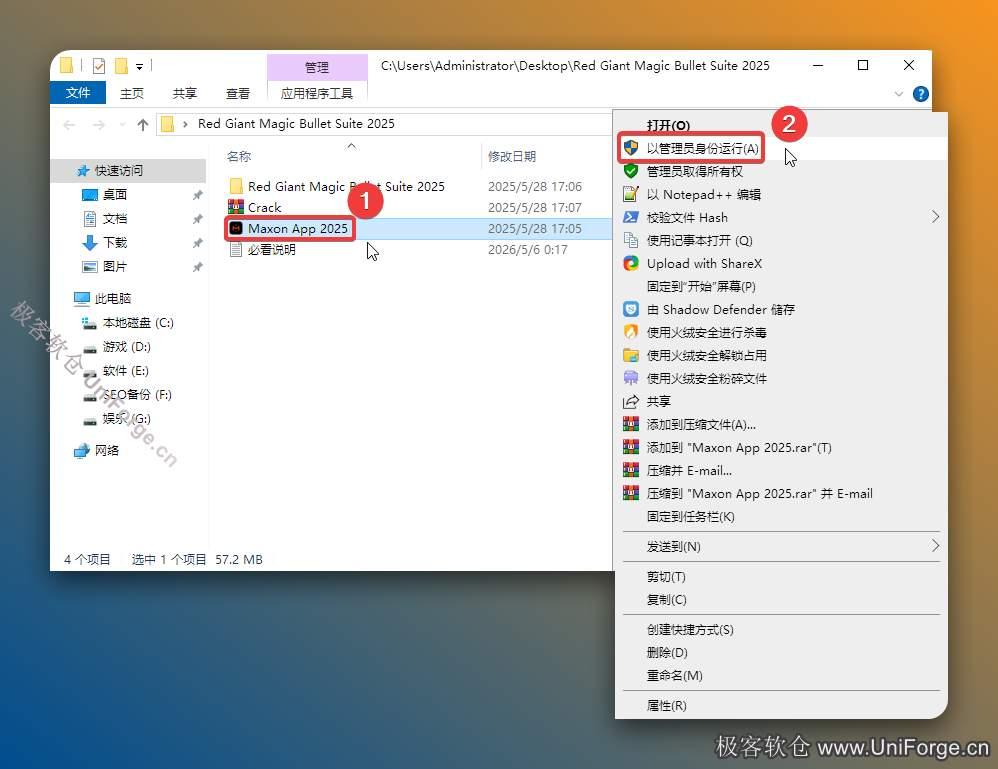
Task: Expand 发送到(N) submenu arrow
Action: click(x=935, y=546)
